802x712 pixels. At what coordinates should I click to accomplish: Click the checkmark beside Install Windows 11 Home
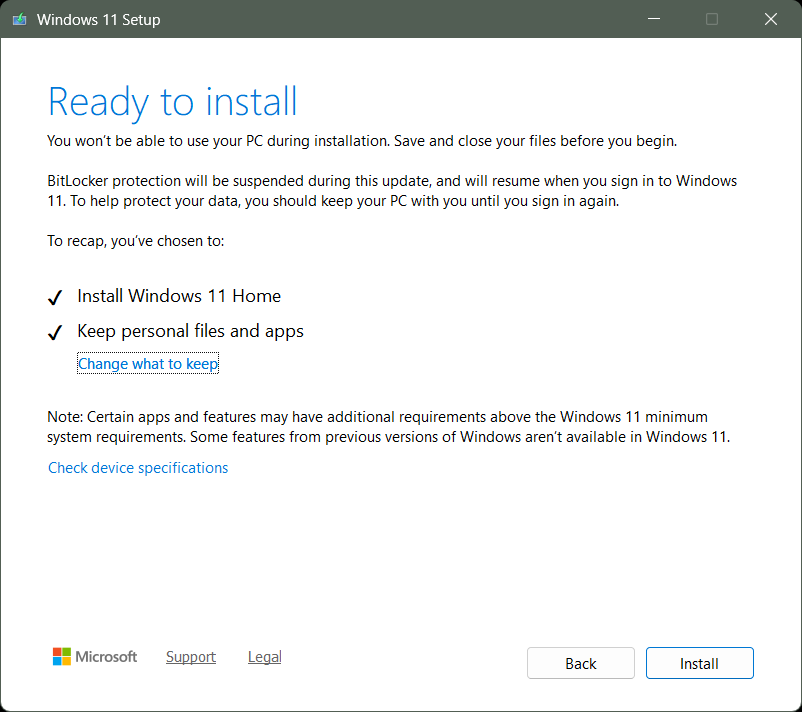tap(55, 297)
